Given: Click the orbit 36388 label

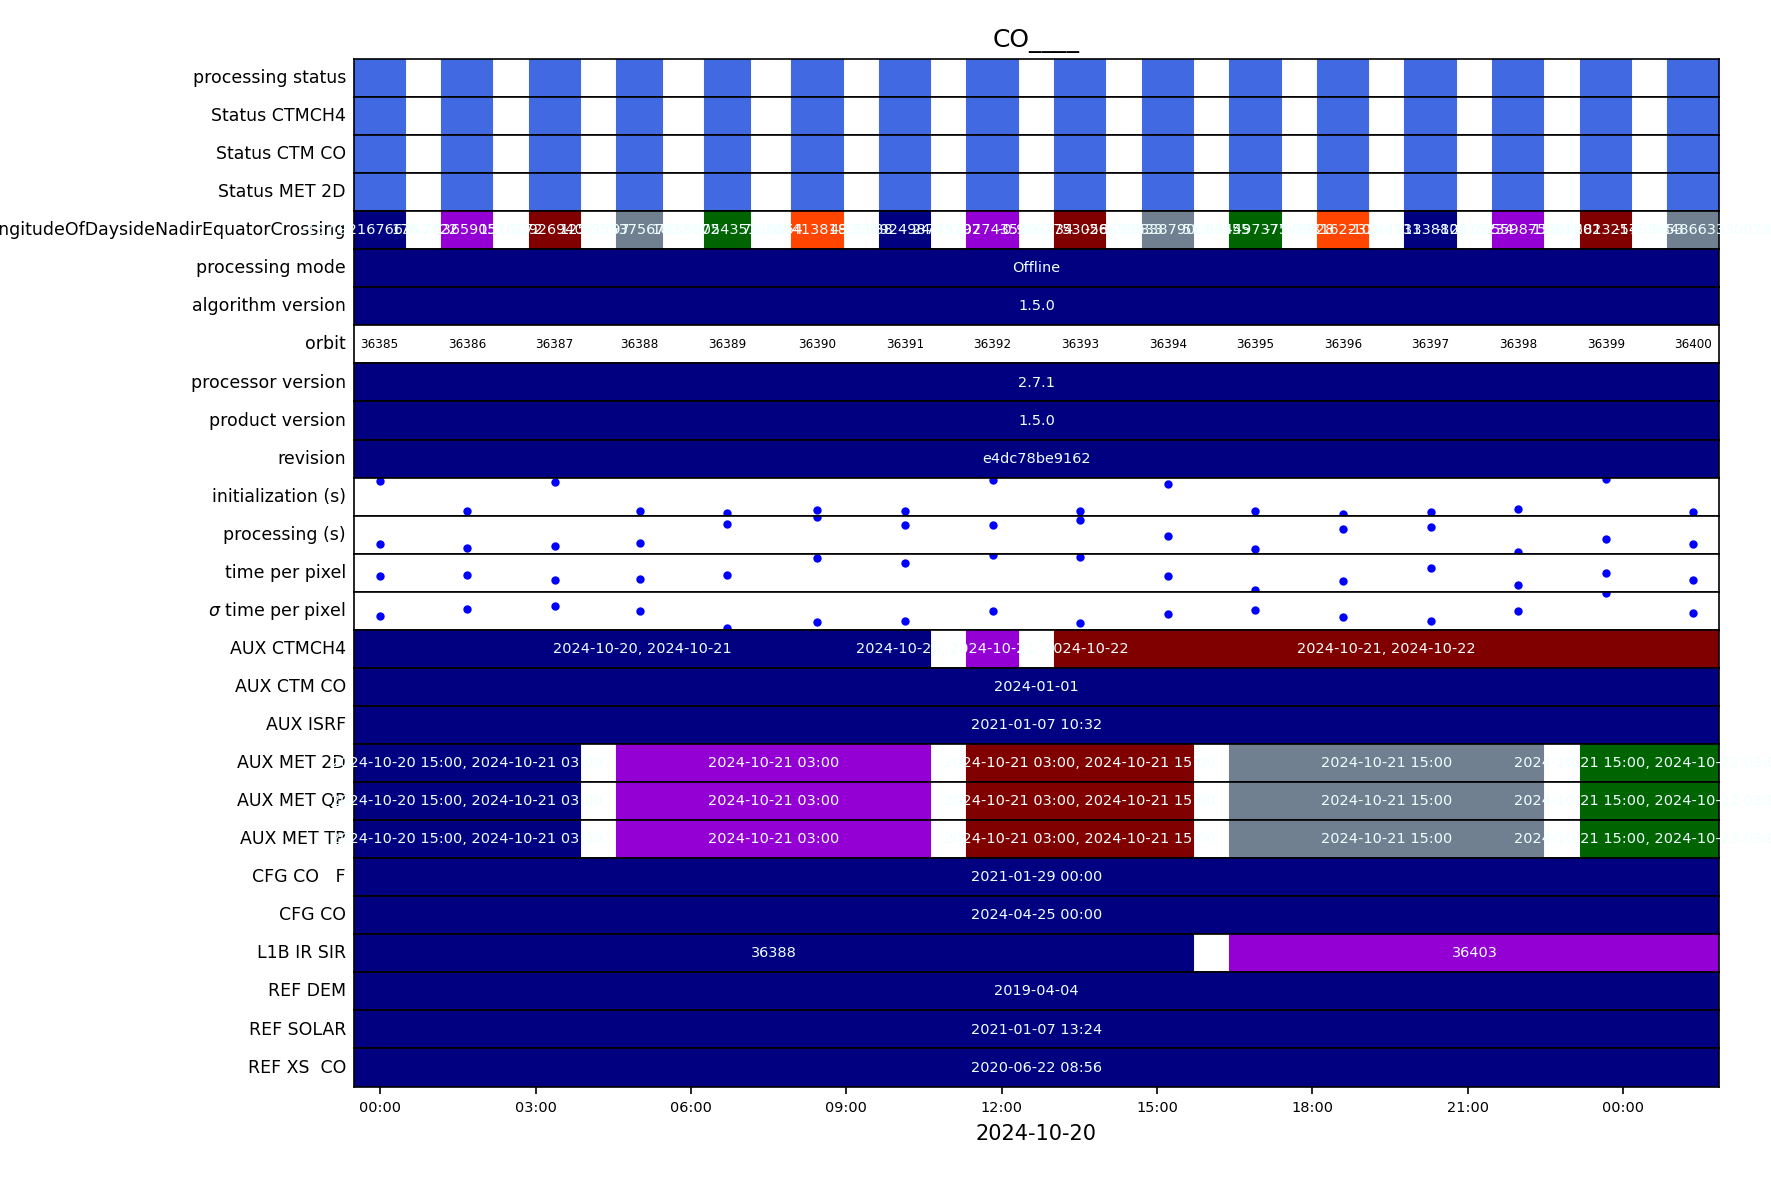Looking at the screenshot, I should point(639,344).
